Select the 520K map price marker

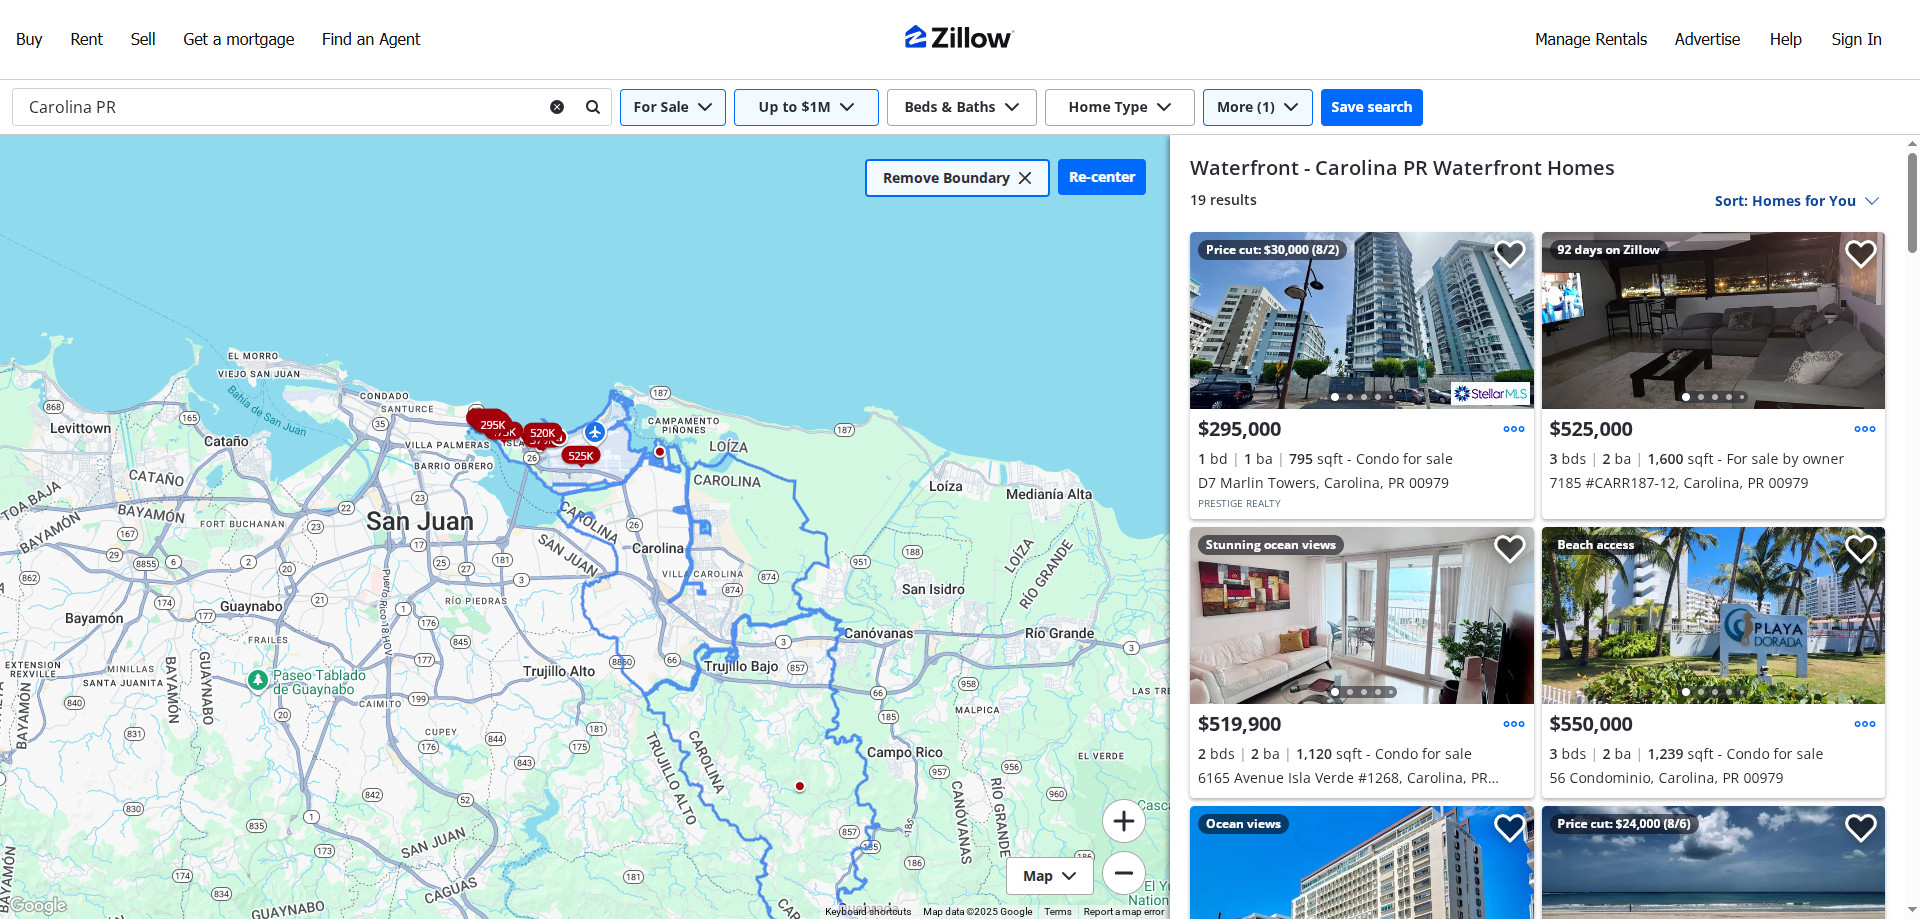(543, 433)
